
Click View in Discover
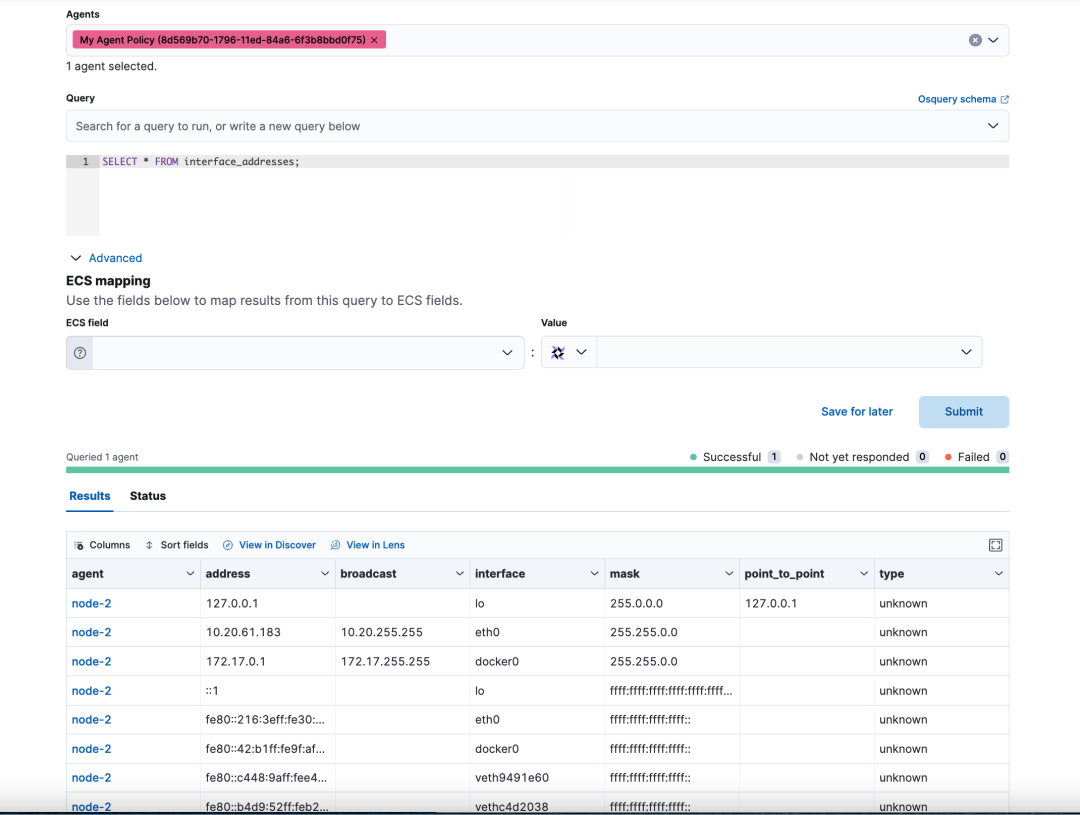point(269,545)
